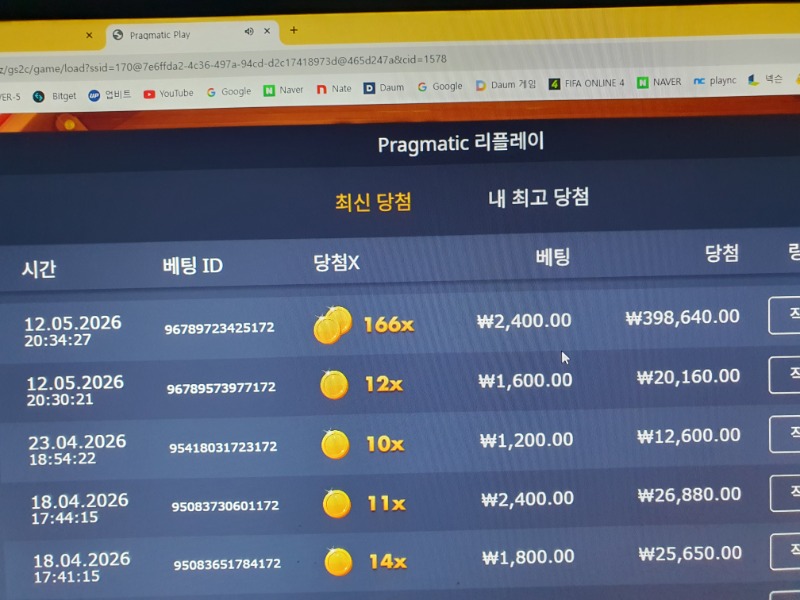Switch to the 내 최고 당첨 tab

539,197
